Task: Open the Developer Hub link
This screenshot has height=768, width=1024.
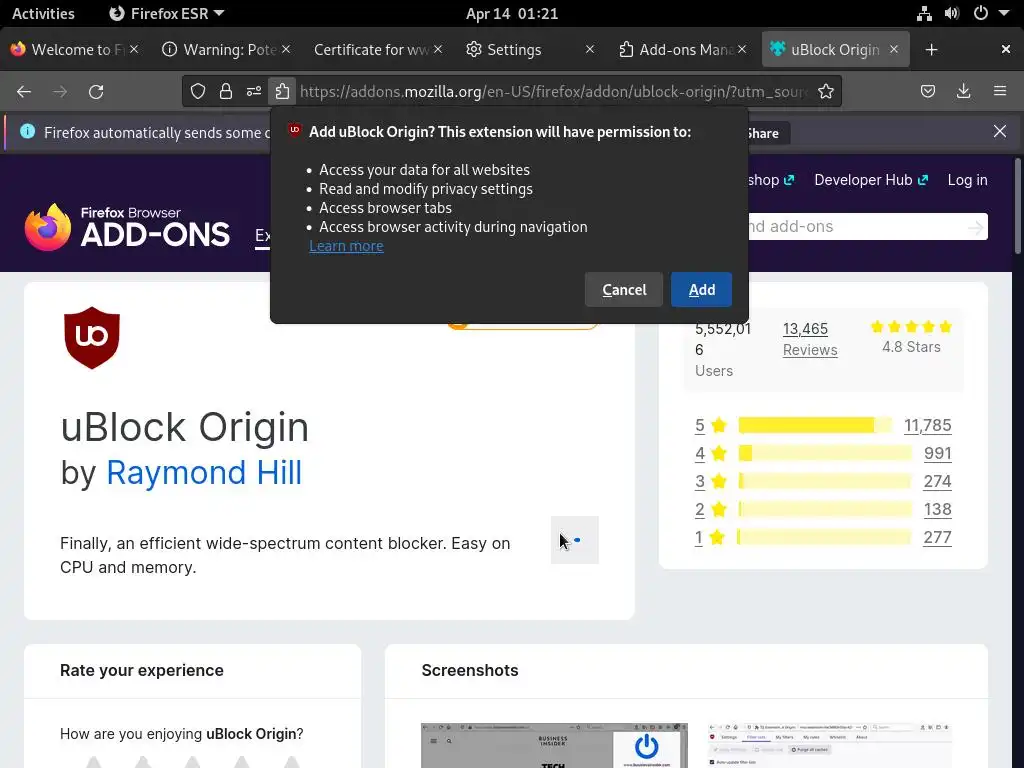Action: click(x=871, y=180)
